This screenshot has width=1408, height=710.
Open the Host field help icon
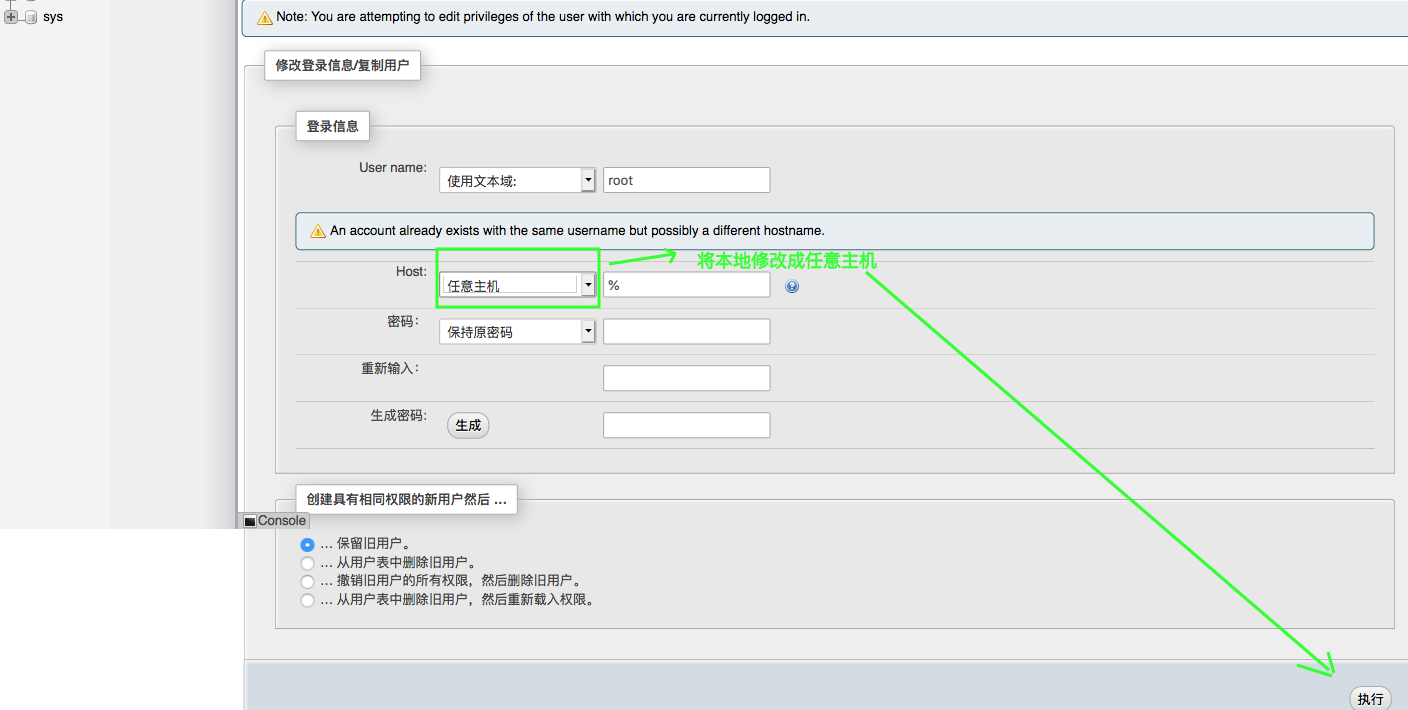click(792, 286)
